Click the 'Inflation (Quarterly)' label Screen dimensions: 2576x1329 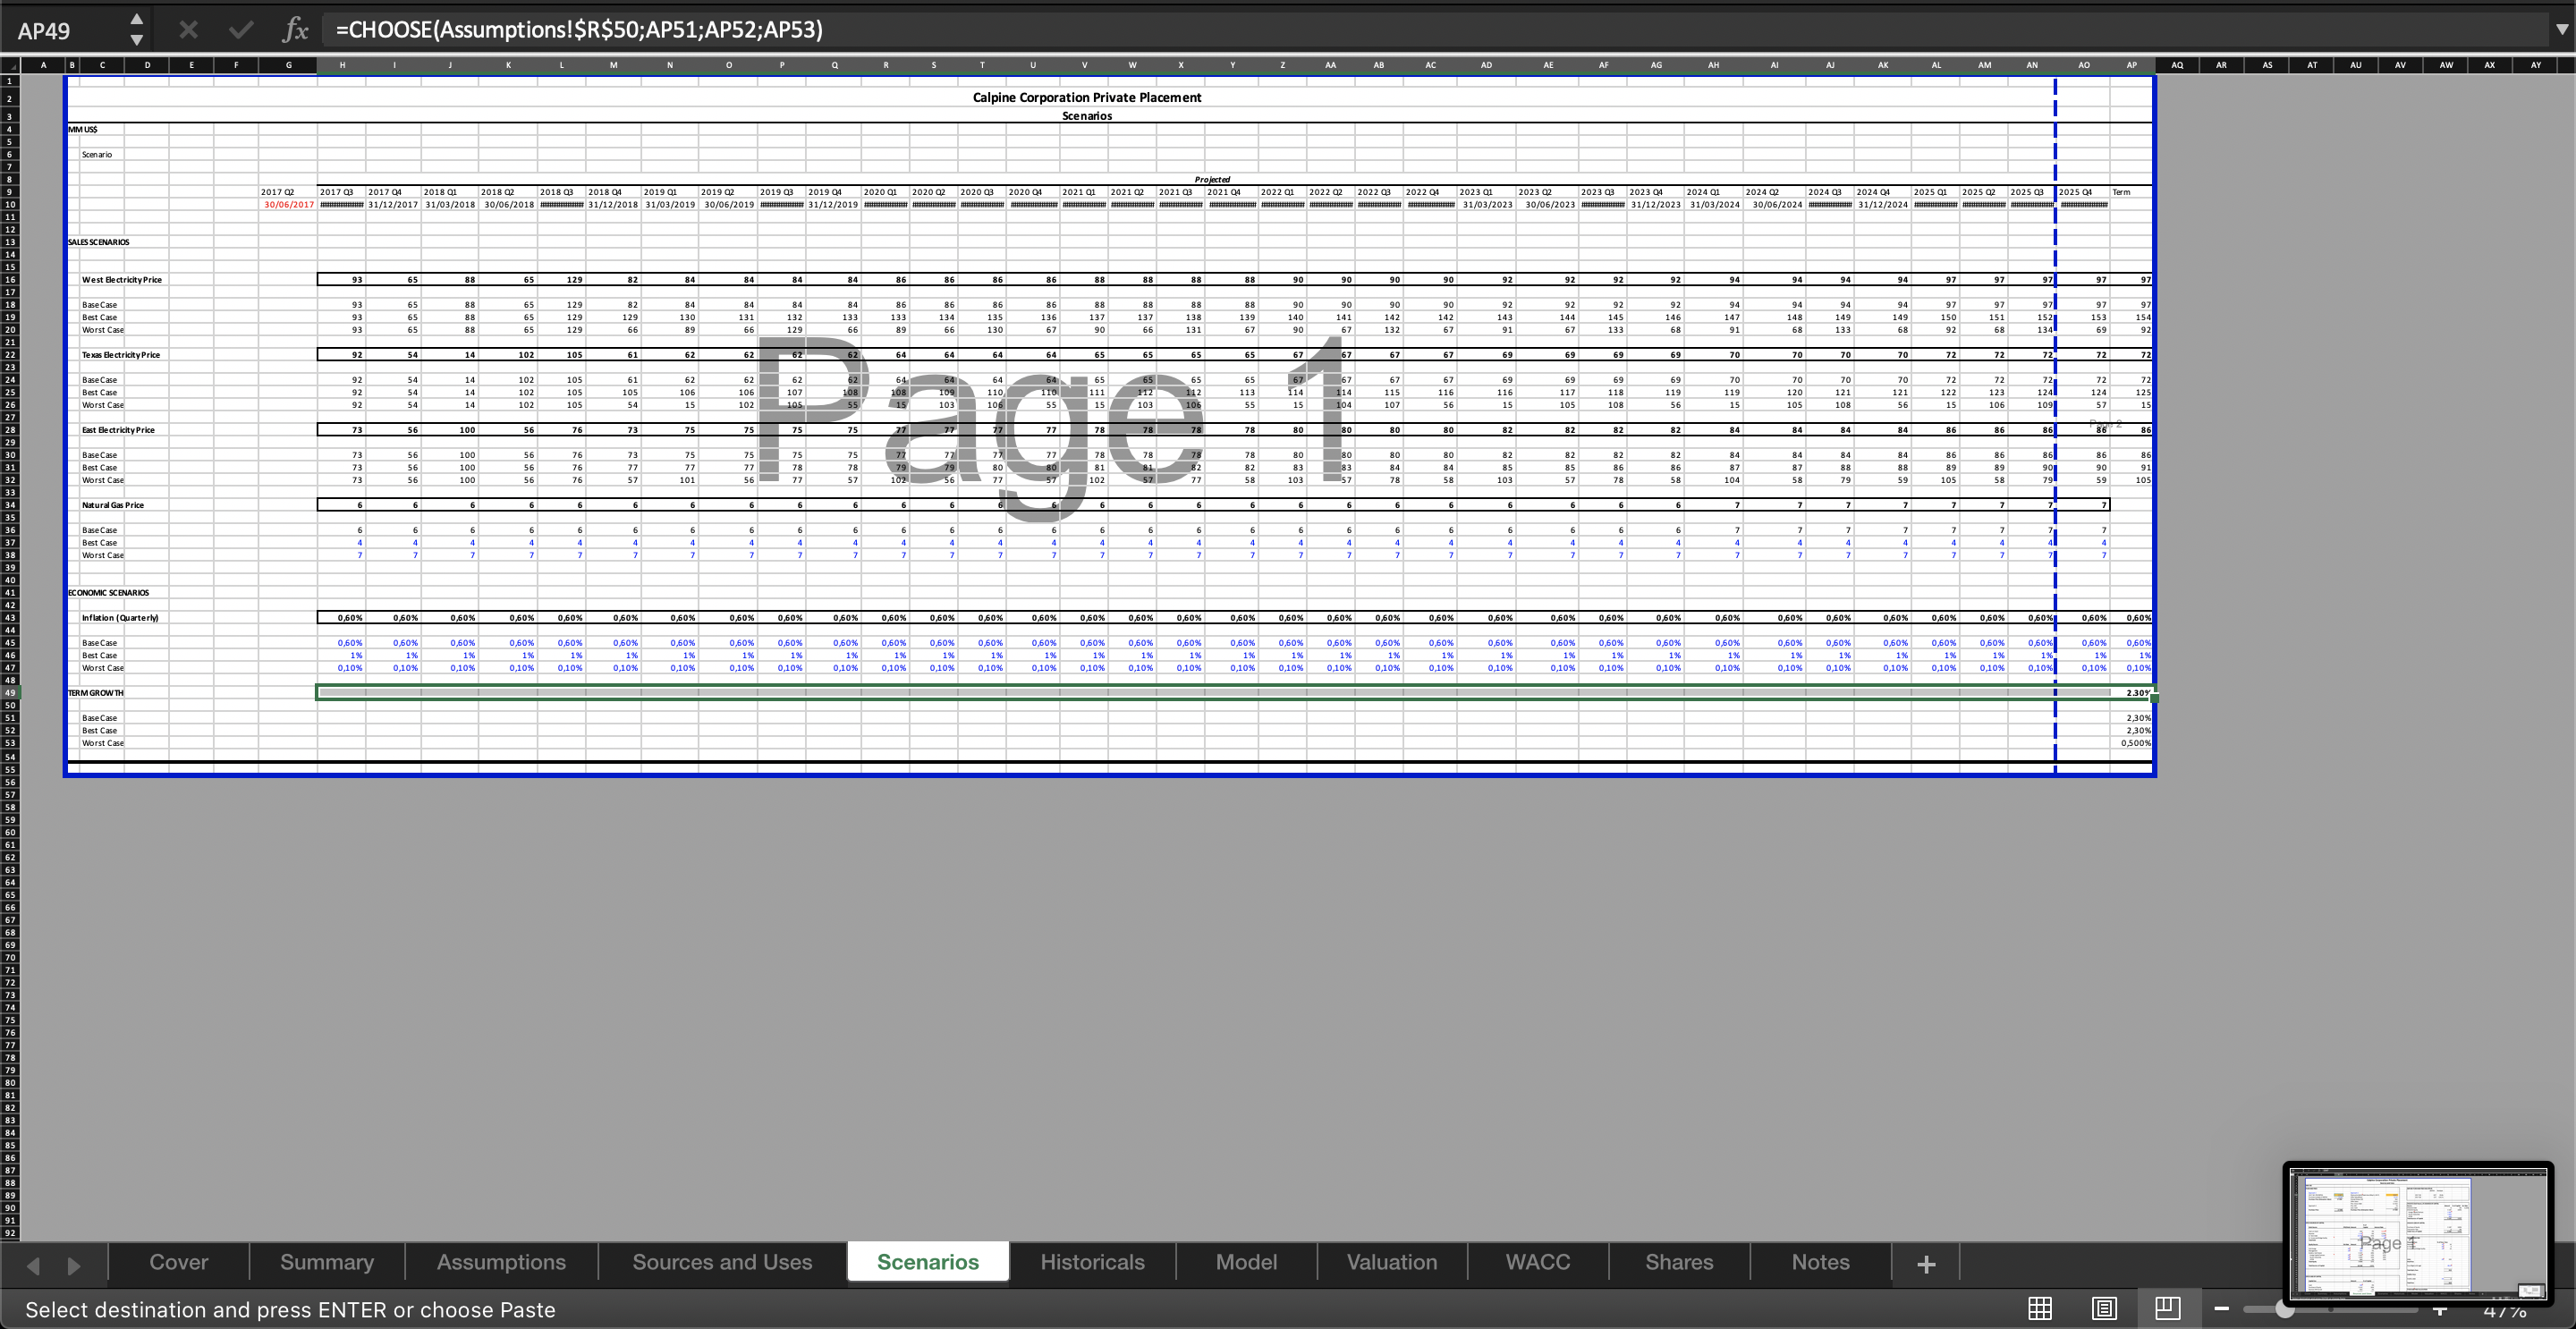click(120, 618)
